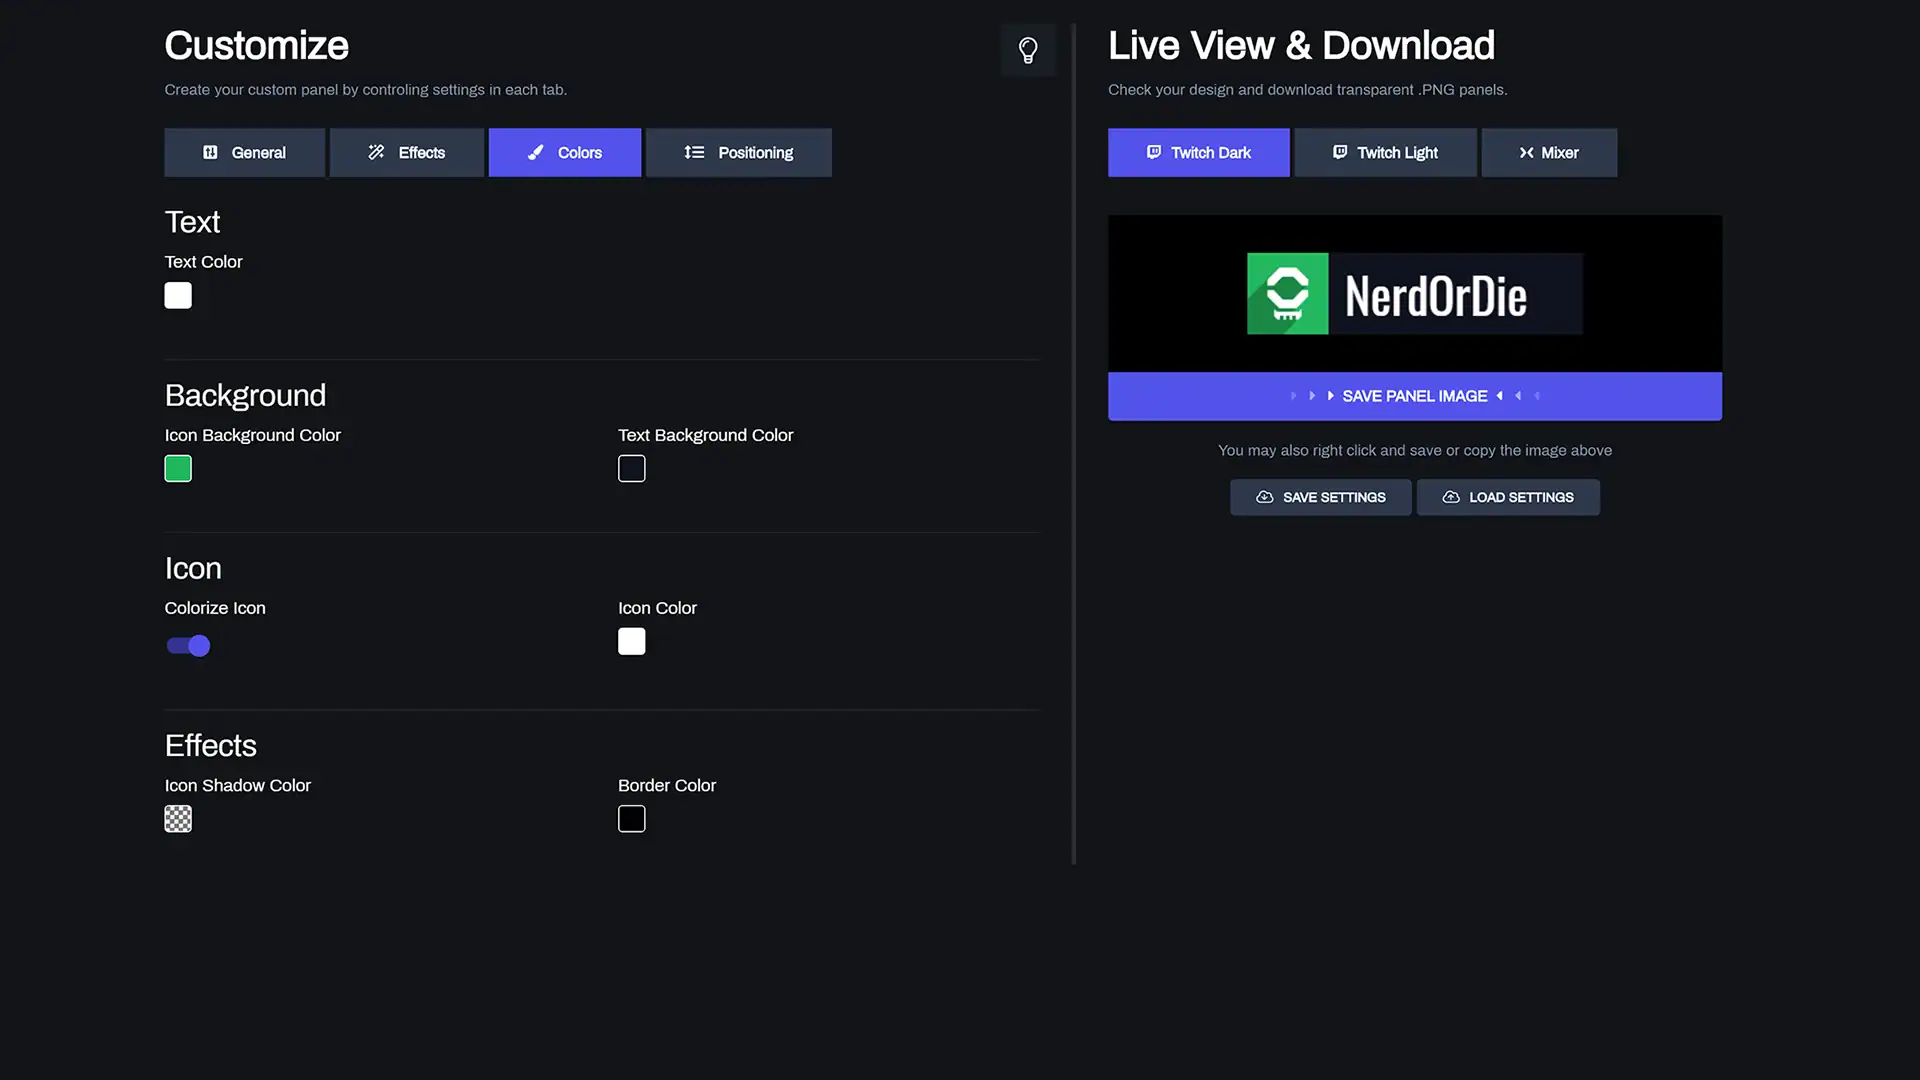The height and width of the screenshot is (1080, 1920).
Task: Click 'You may also right click' hint text
Action: click(x=1415, y=450)
